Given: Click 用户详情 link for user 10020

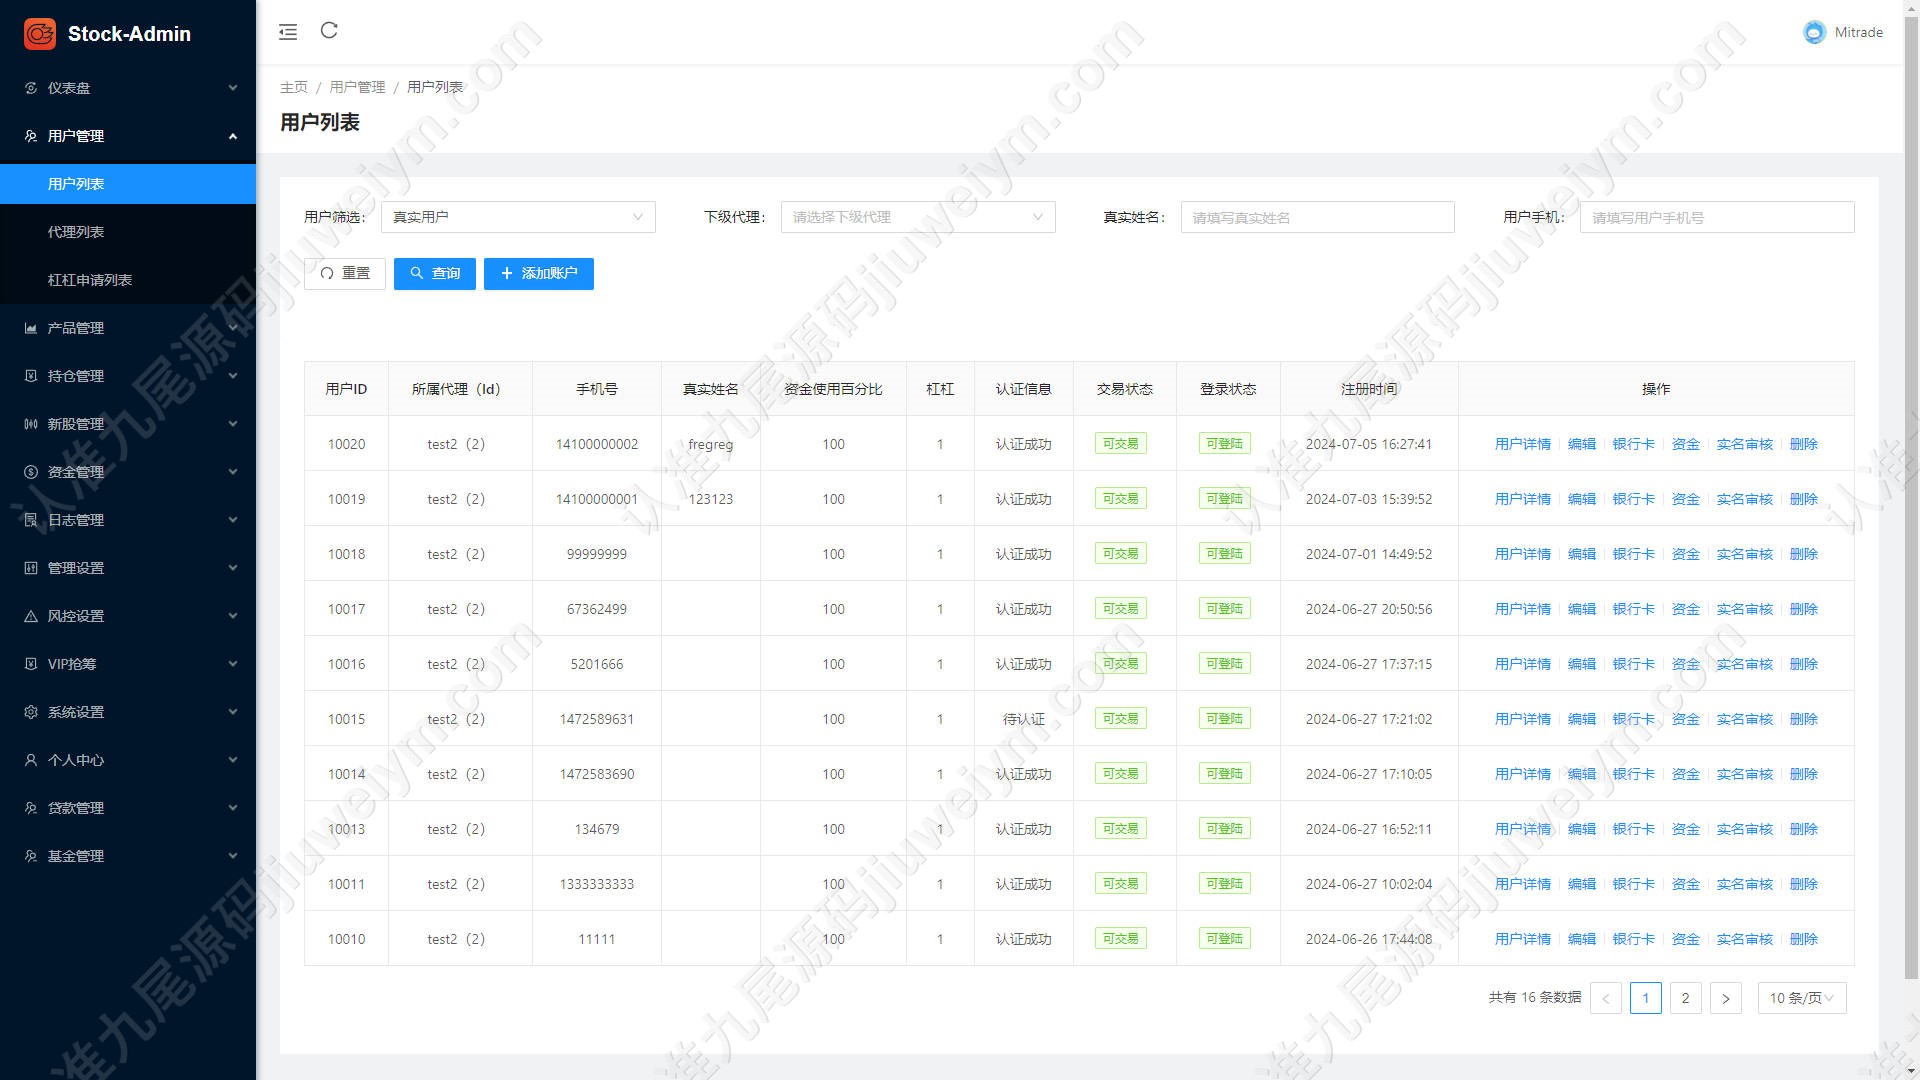Looking at the screenshot, I should (1523, 444).
